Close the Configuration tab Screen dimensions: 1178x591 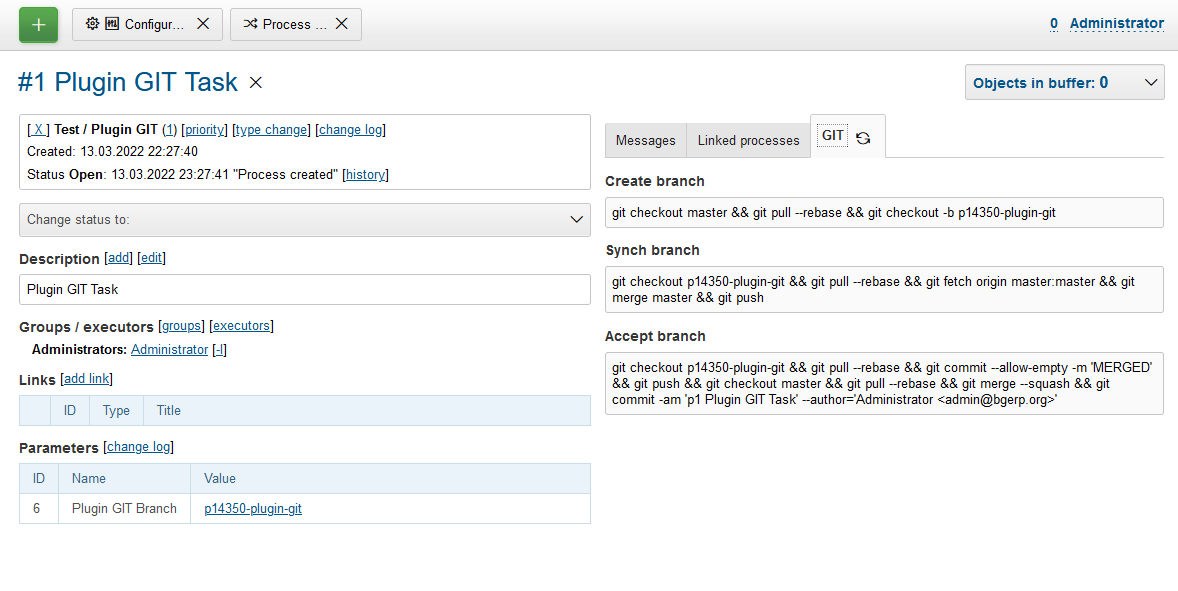coord(203,24)
